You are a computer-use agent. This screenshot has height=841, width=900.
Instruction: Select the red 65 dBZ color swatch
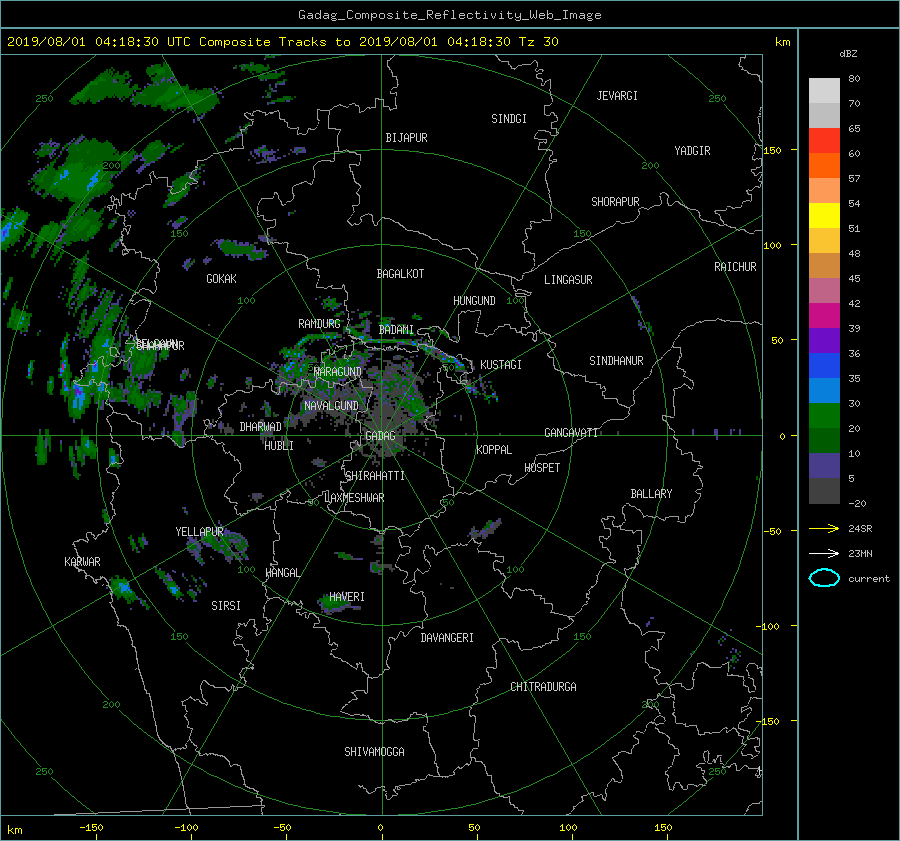pos(824,140)
